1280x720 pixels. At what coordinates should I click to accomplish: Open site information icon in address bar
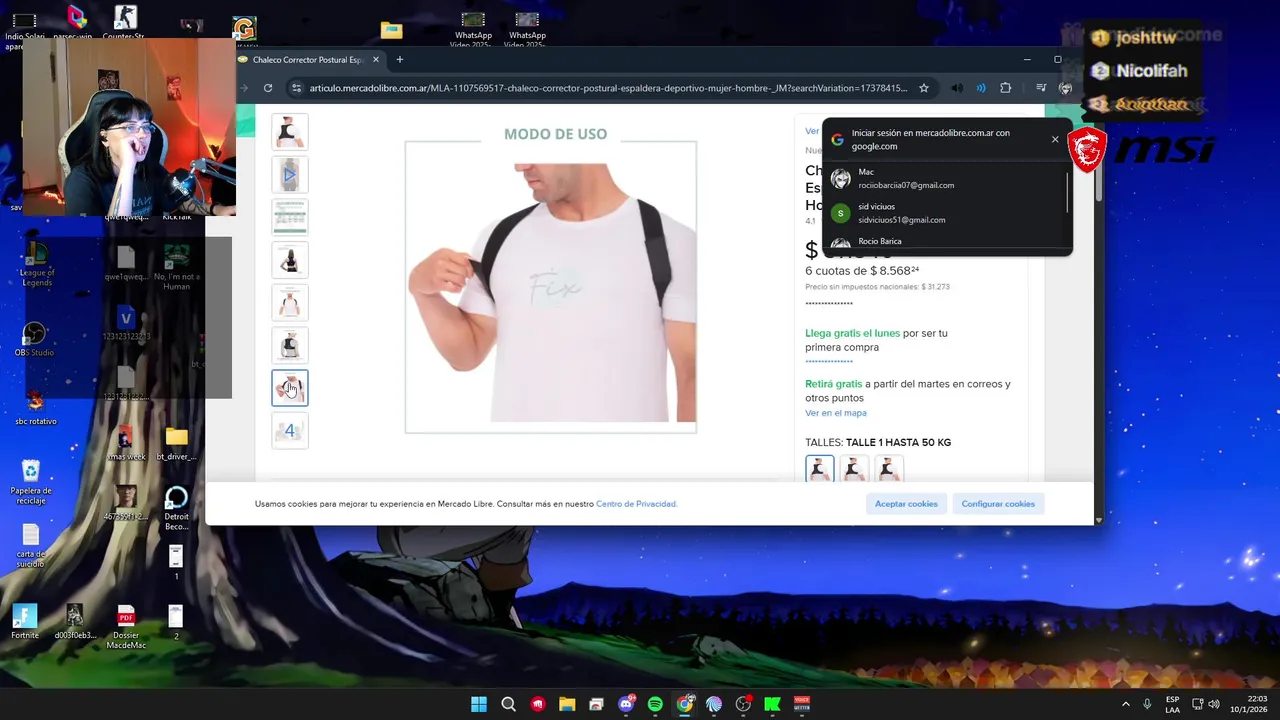296,88
